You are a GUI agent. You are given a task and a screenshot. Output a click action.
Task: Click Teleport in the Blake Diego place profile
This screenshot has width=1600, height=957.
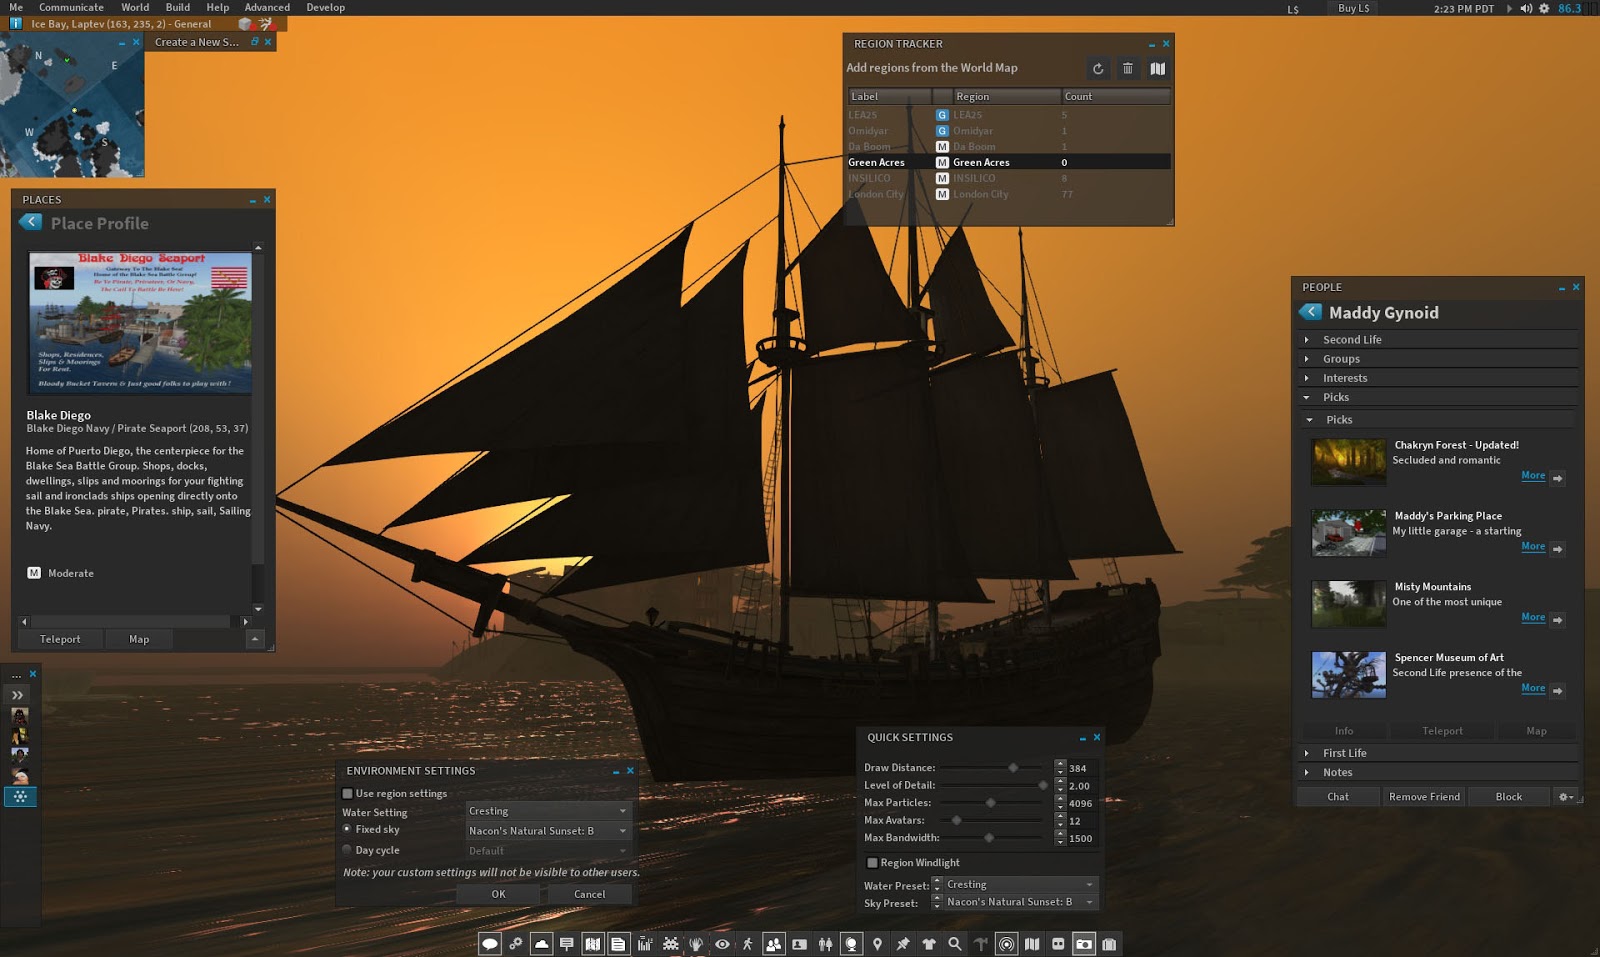pos(60,638)
